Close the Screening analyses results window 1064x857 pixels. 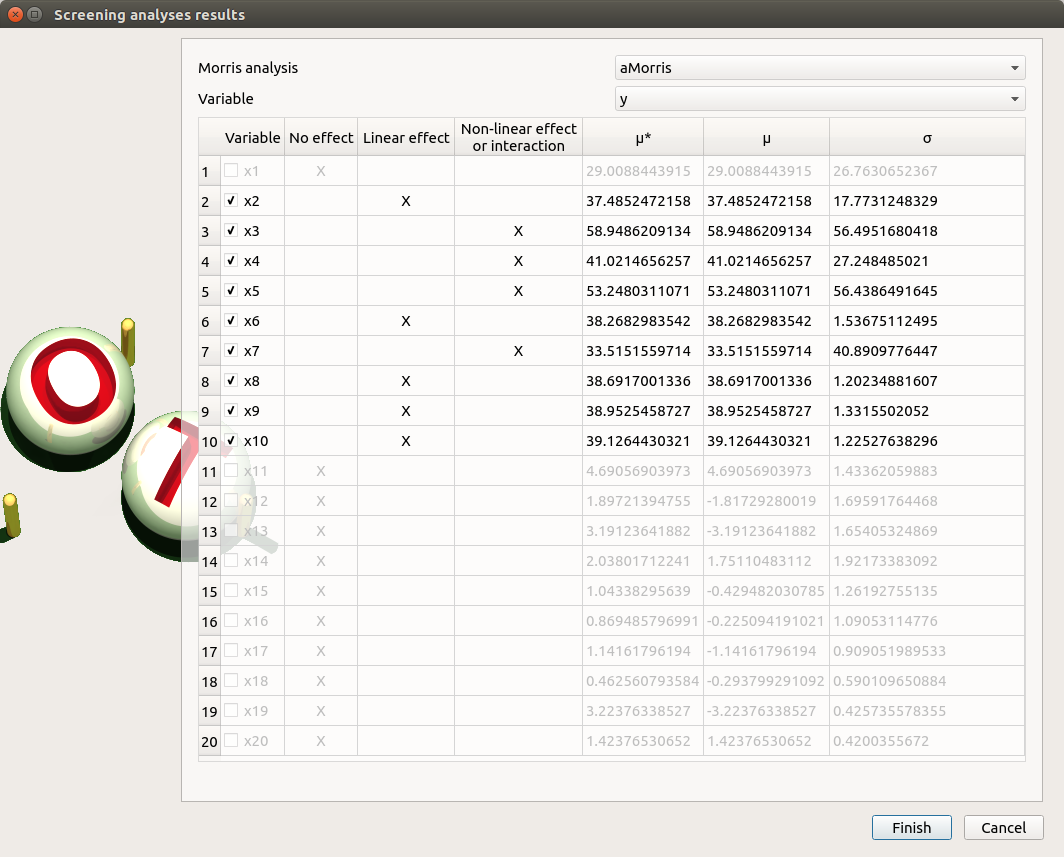point(16,15)
